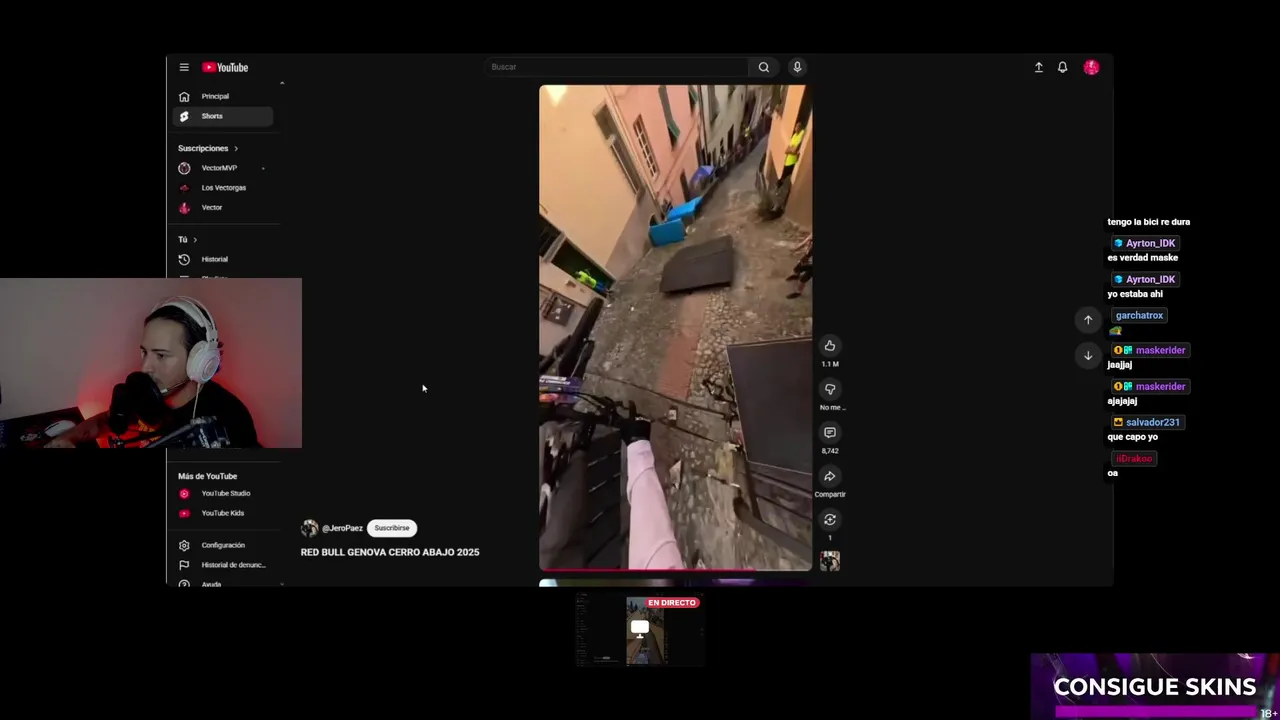Open the hamburger guide menu
The width and height of the screenshot is (1280, 720).
184,67
